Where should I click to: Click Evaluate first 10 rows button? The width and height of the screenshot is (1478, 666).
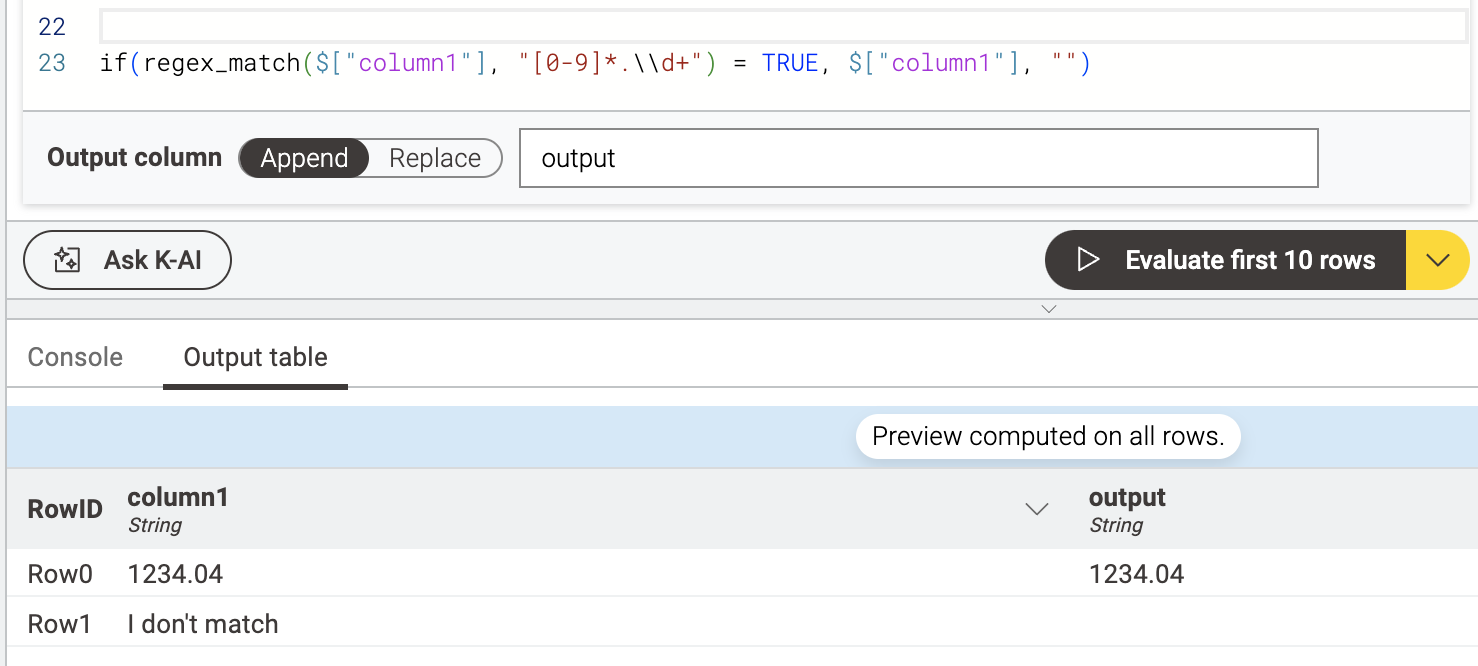pos(1225,261)
